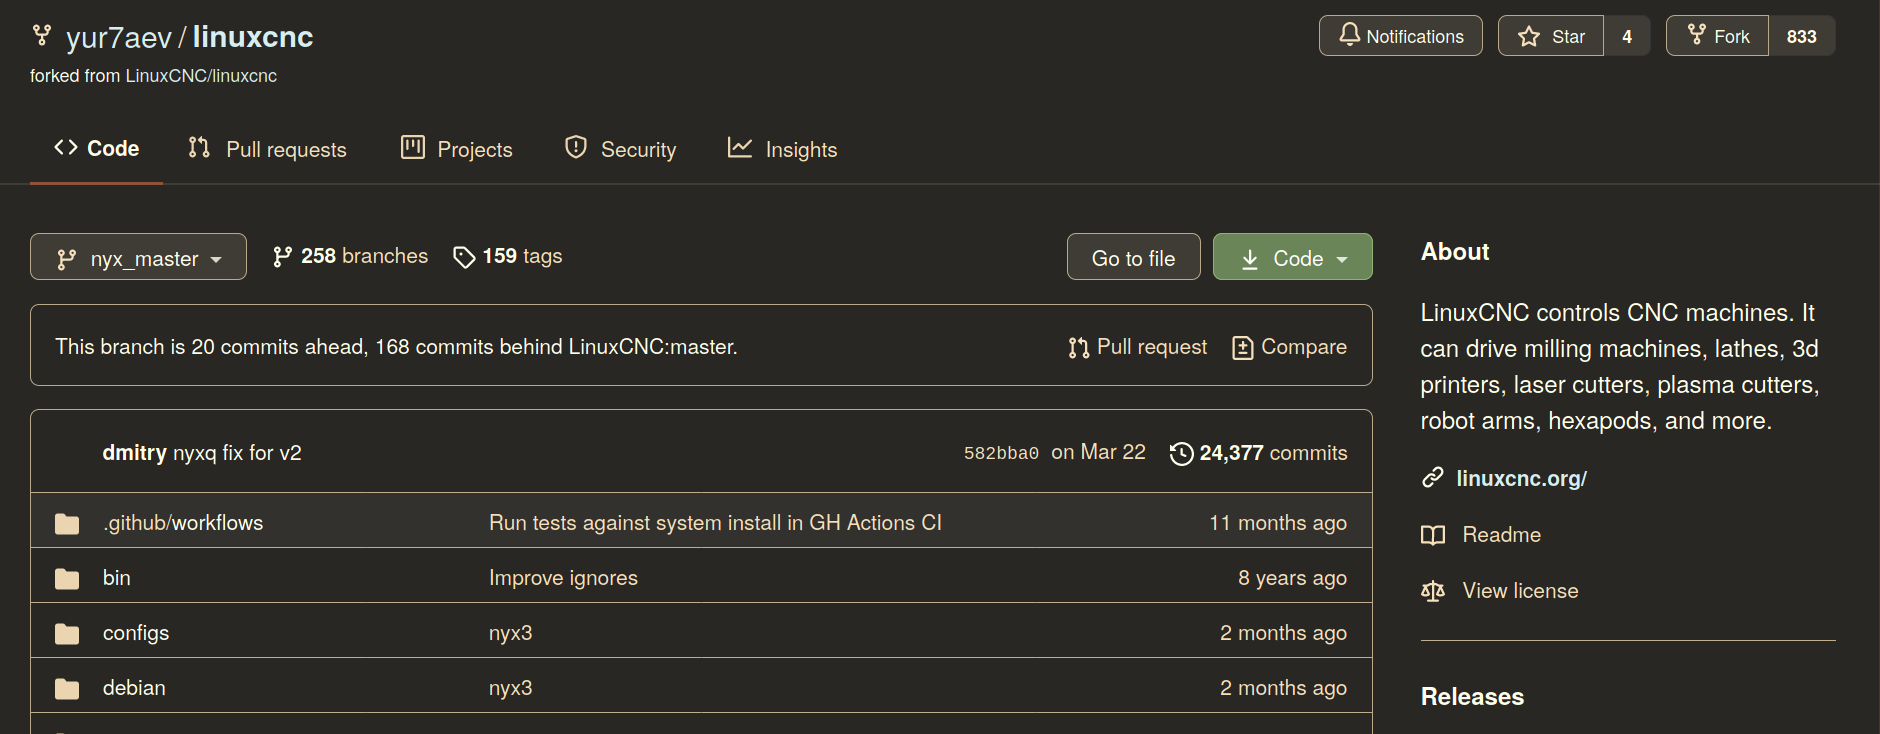Follow the LinuxCNC/linuxcnc forked-from link
The height and width of the screenshot is (734, 1880).
(201, 76)
